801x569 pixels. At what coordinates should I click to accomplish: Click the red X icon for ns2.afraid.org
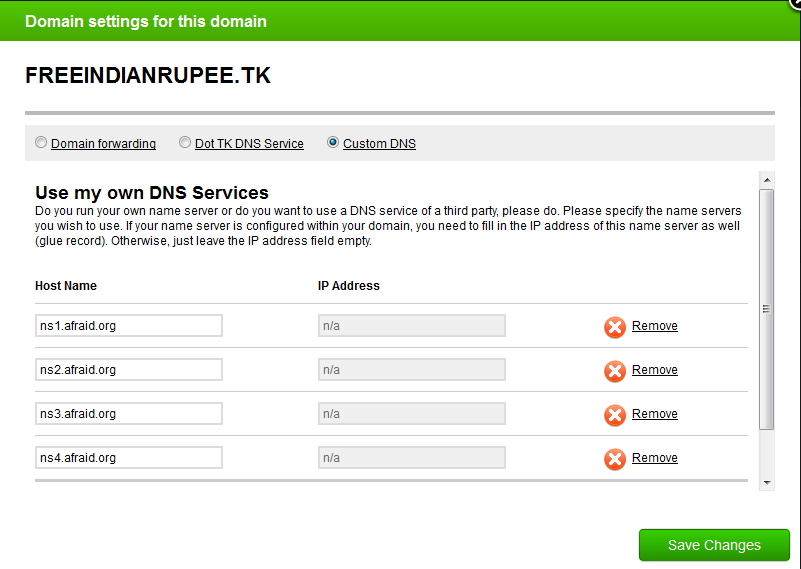[615, 371]
